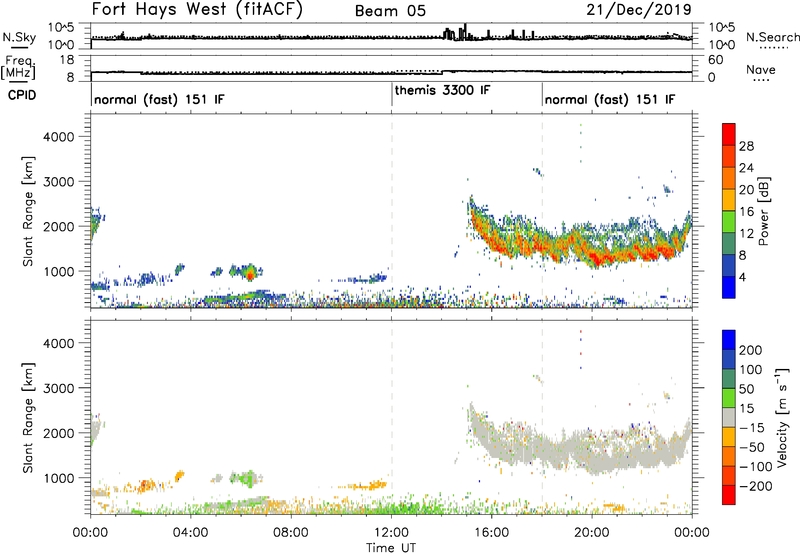The image size is (800, 554).
Task: Click the '4000' tick on the power panel
Action: point(59,137)
